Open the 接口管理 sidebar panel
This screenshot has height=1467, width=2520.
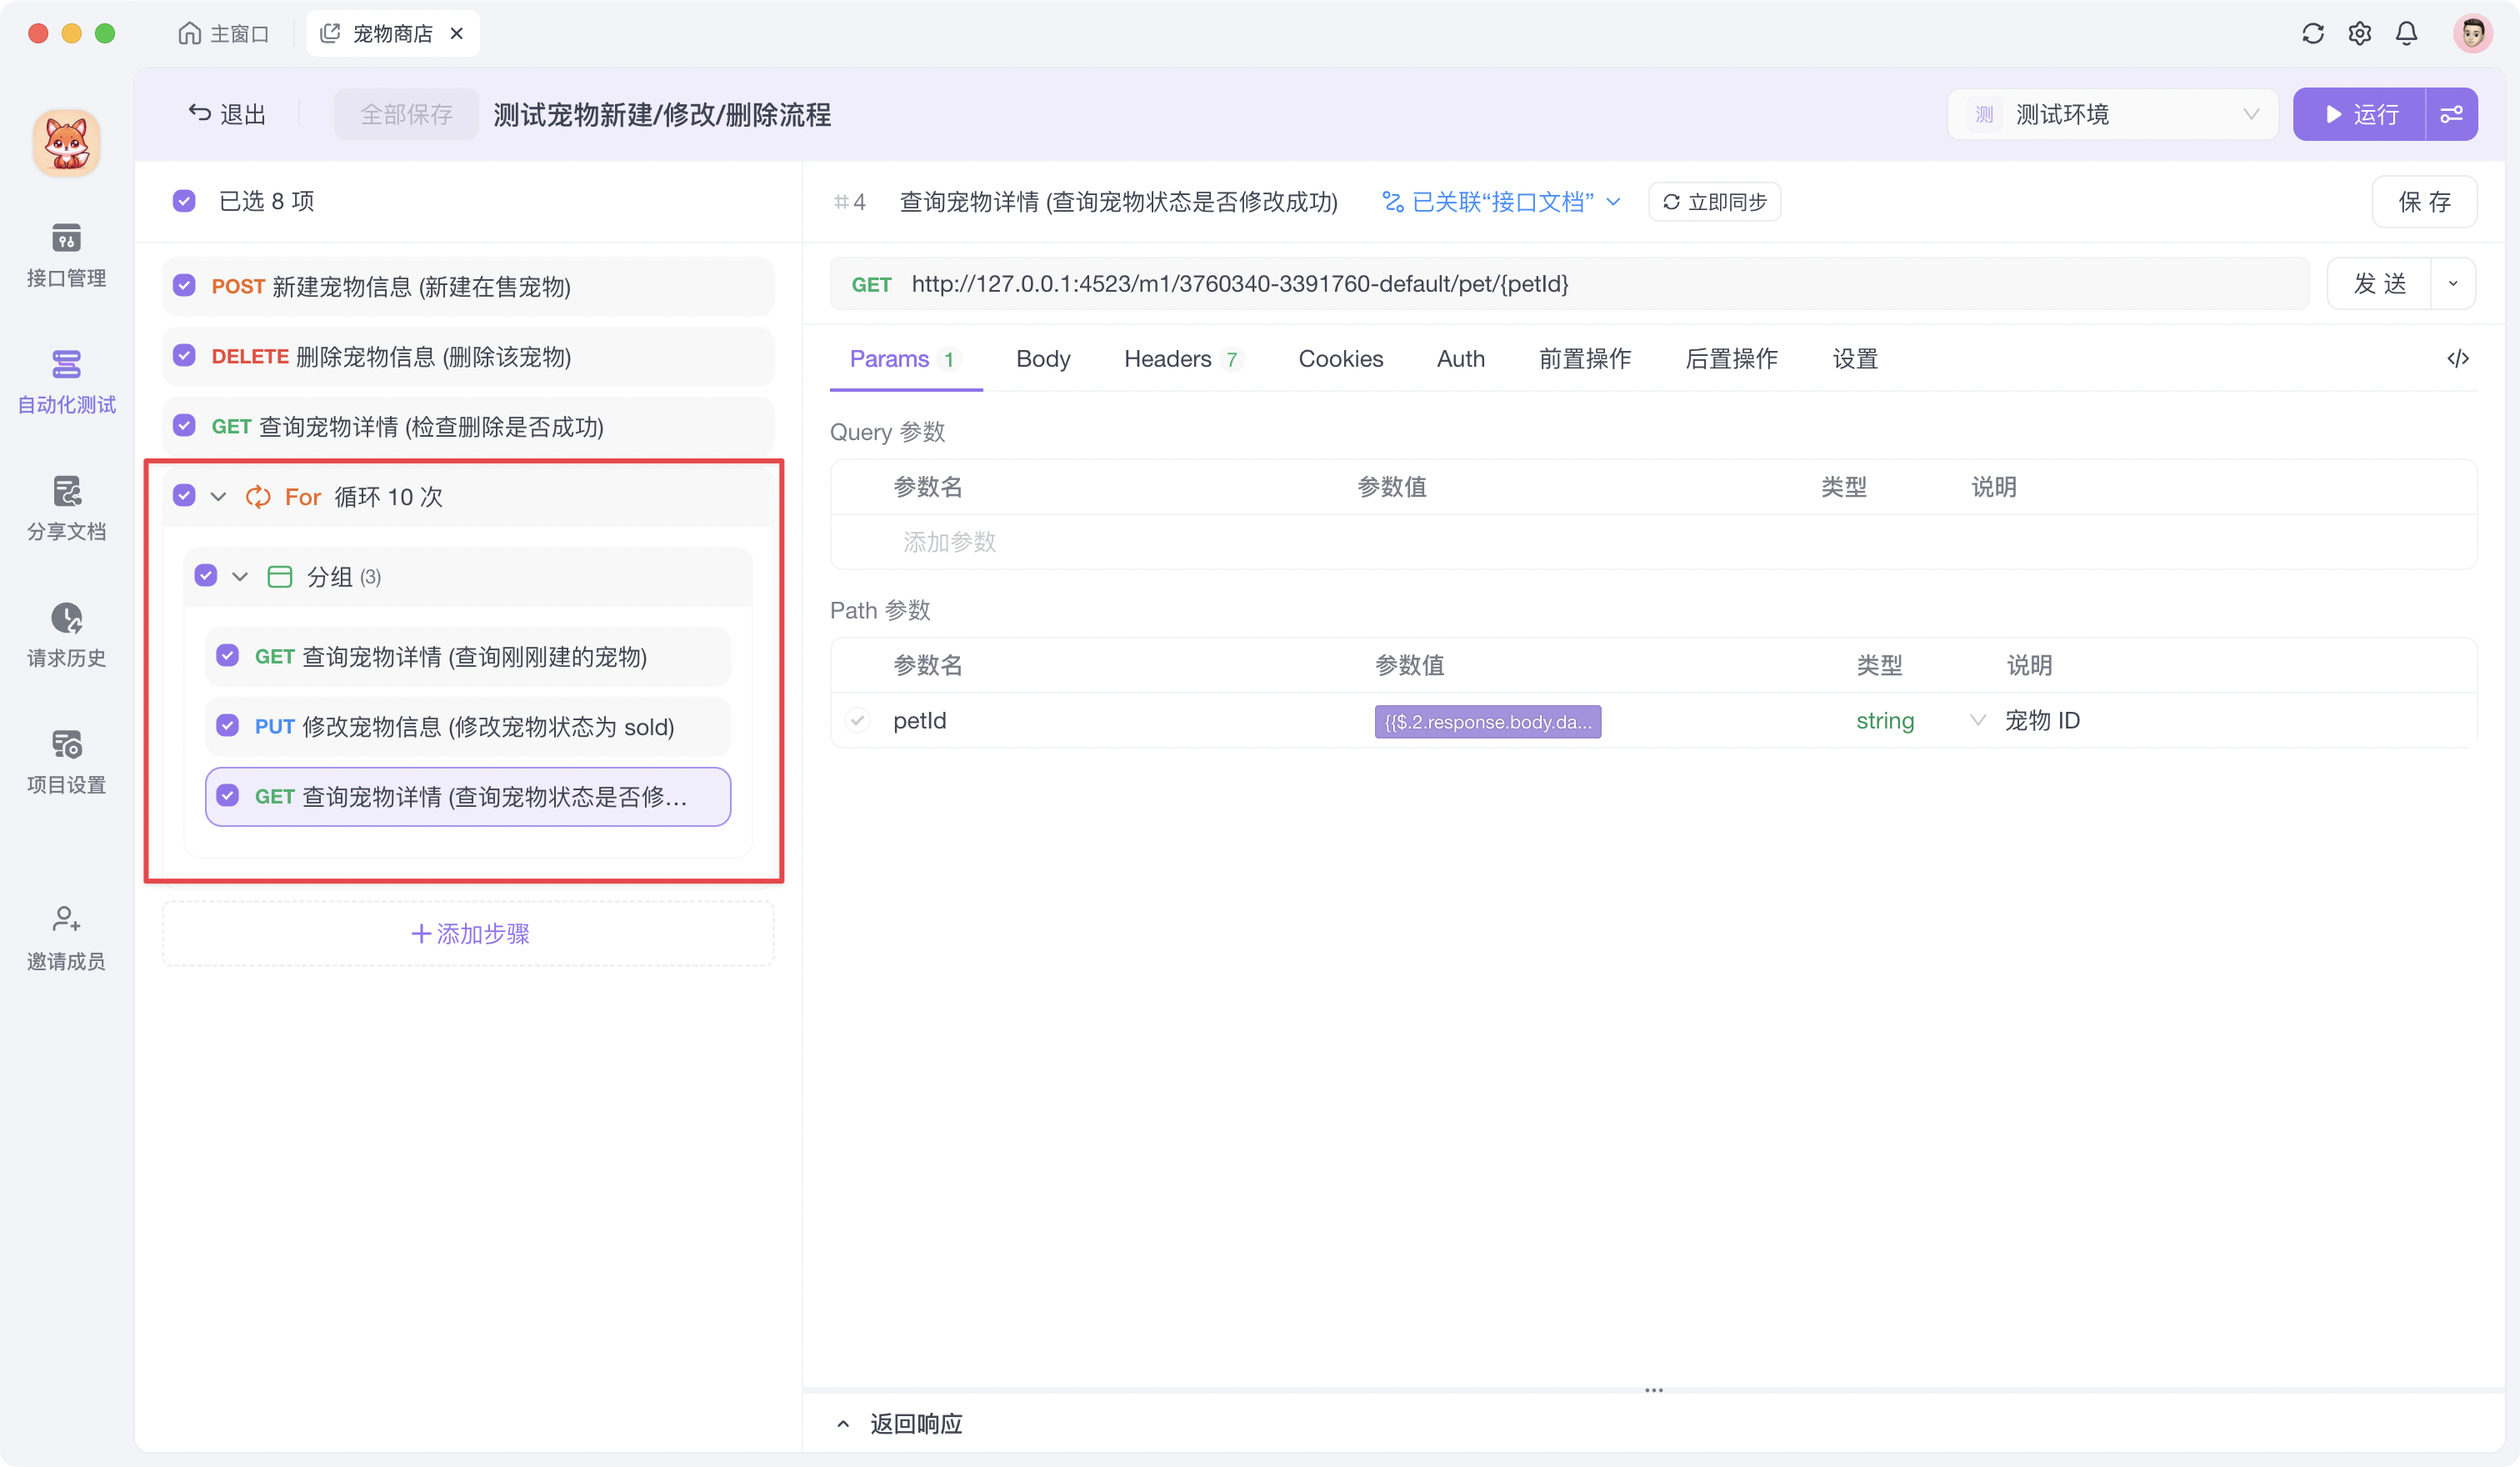(66, 255)
